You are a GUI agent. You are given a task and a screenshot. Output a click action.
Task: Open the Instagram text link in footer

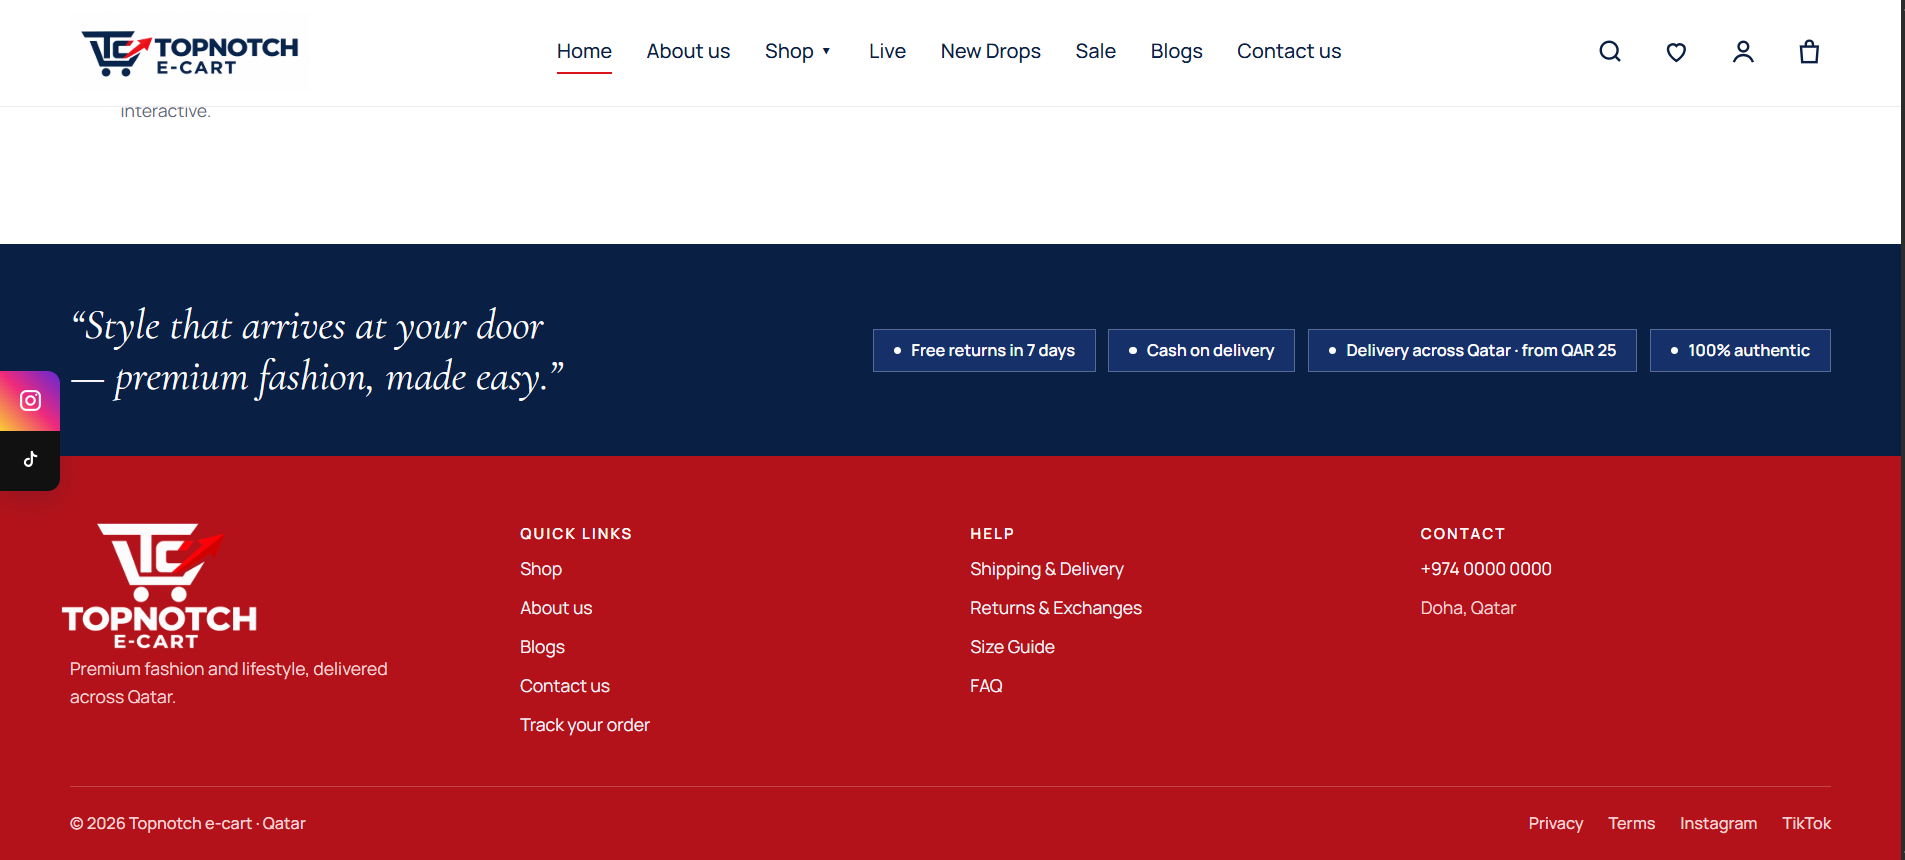click(x=1718, y=823)
